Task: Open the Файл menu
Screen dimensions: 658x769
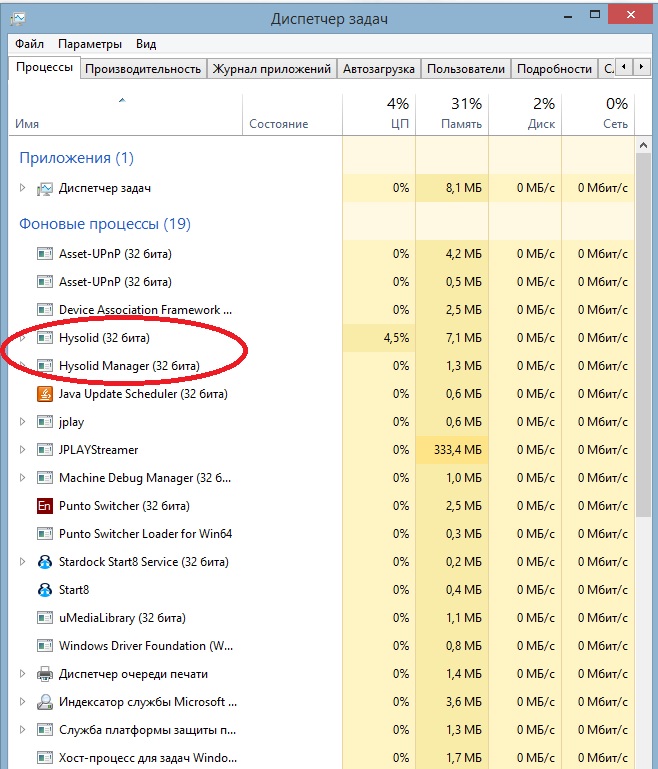Action: pos(29,44)
